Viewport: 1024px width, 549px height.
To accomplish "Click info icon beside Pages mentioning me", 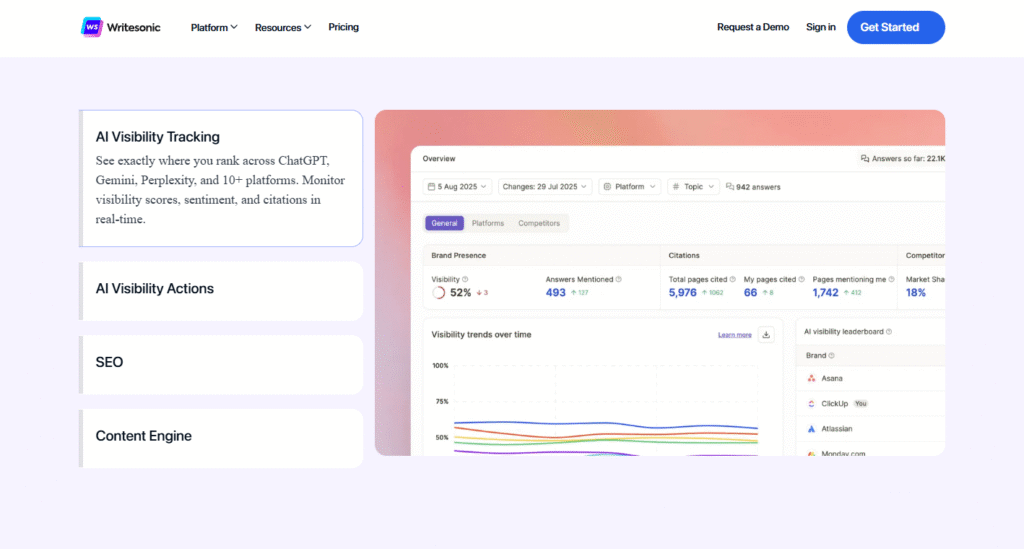I will pyautogui.click(x=891, y=279).
